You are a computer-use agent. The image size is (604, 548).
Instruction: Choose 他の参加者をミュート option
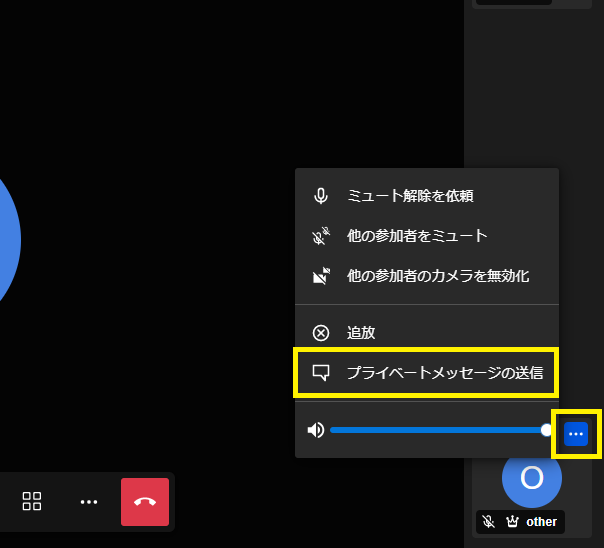click(x=427, y=236)
